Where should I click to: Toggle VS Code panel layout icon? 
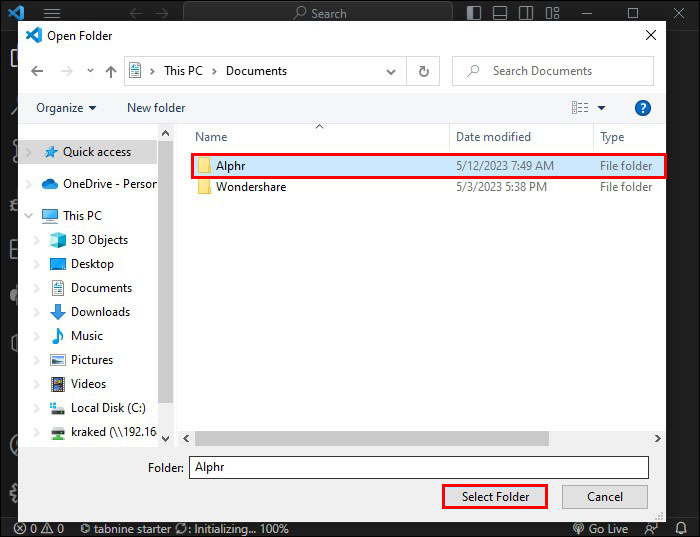pyautogui.click(x=500, y=13)
